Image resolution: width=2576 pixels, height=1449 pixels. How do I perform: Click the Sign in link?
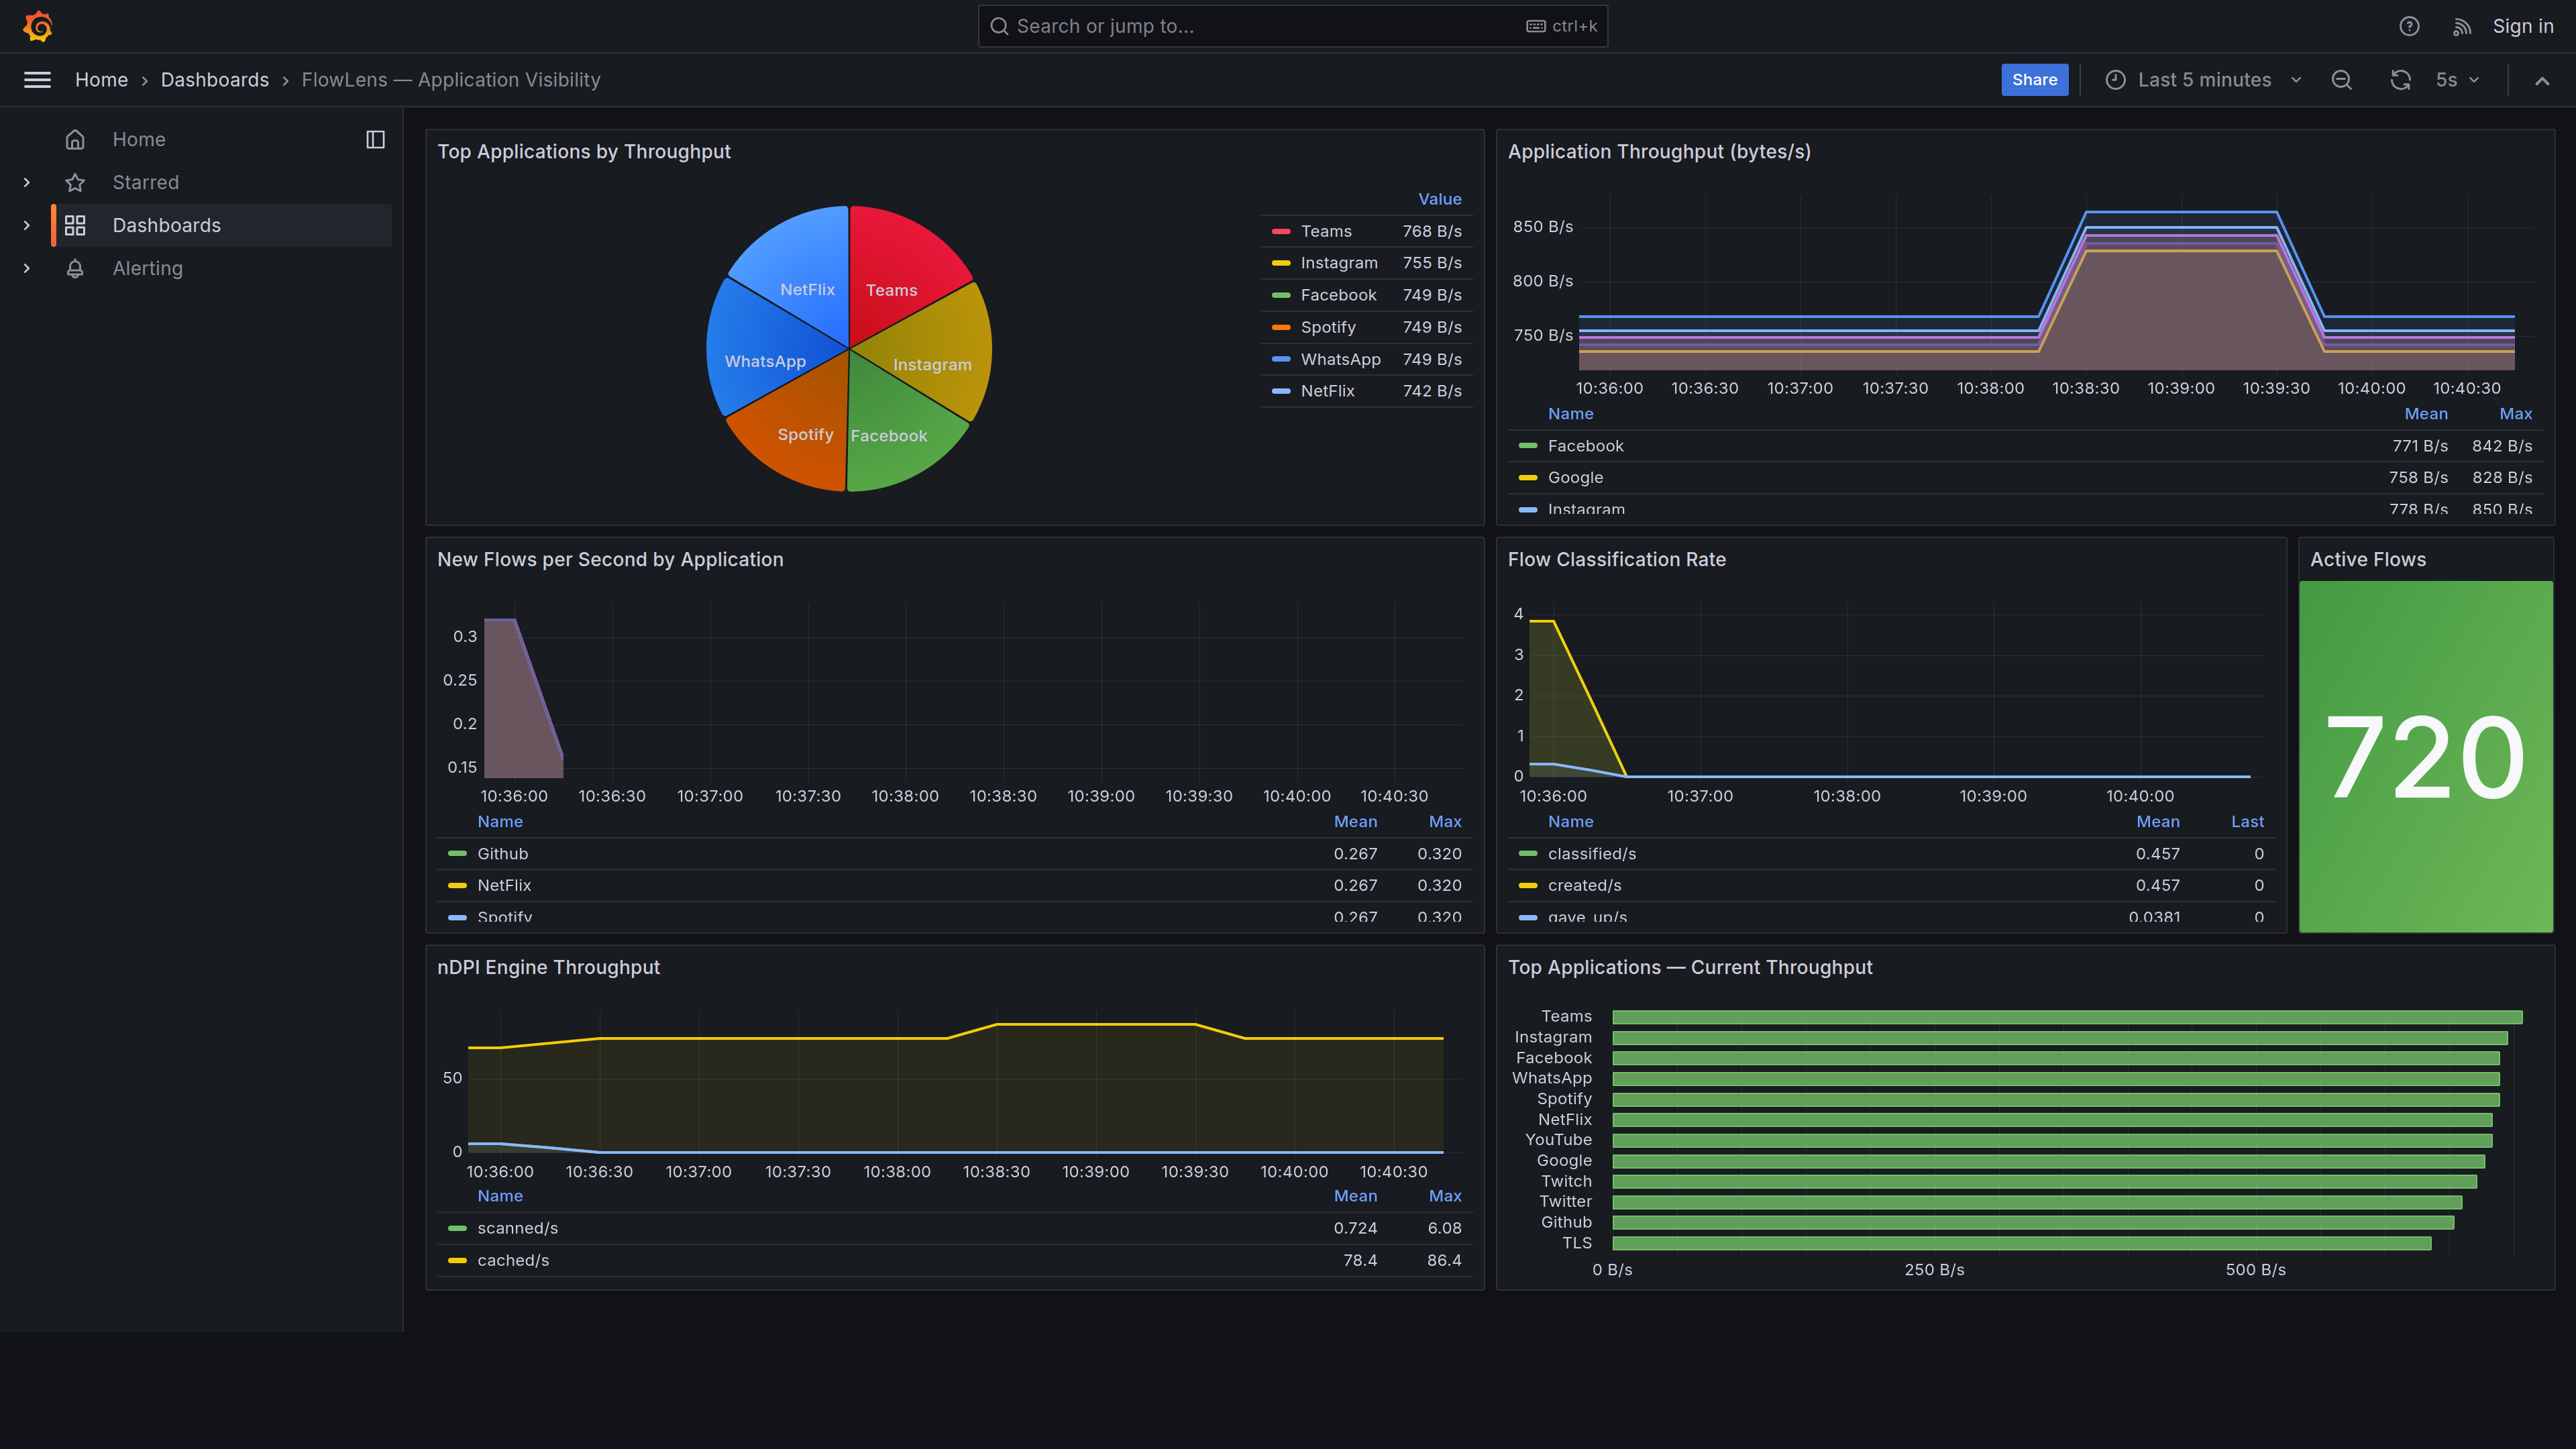pos(2522,26)
